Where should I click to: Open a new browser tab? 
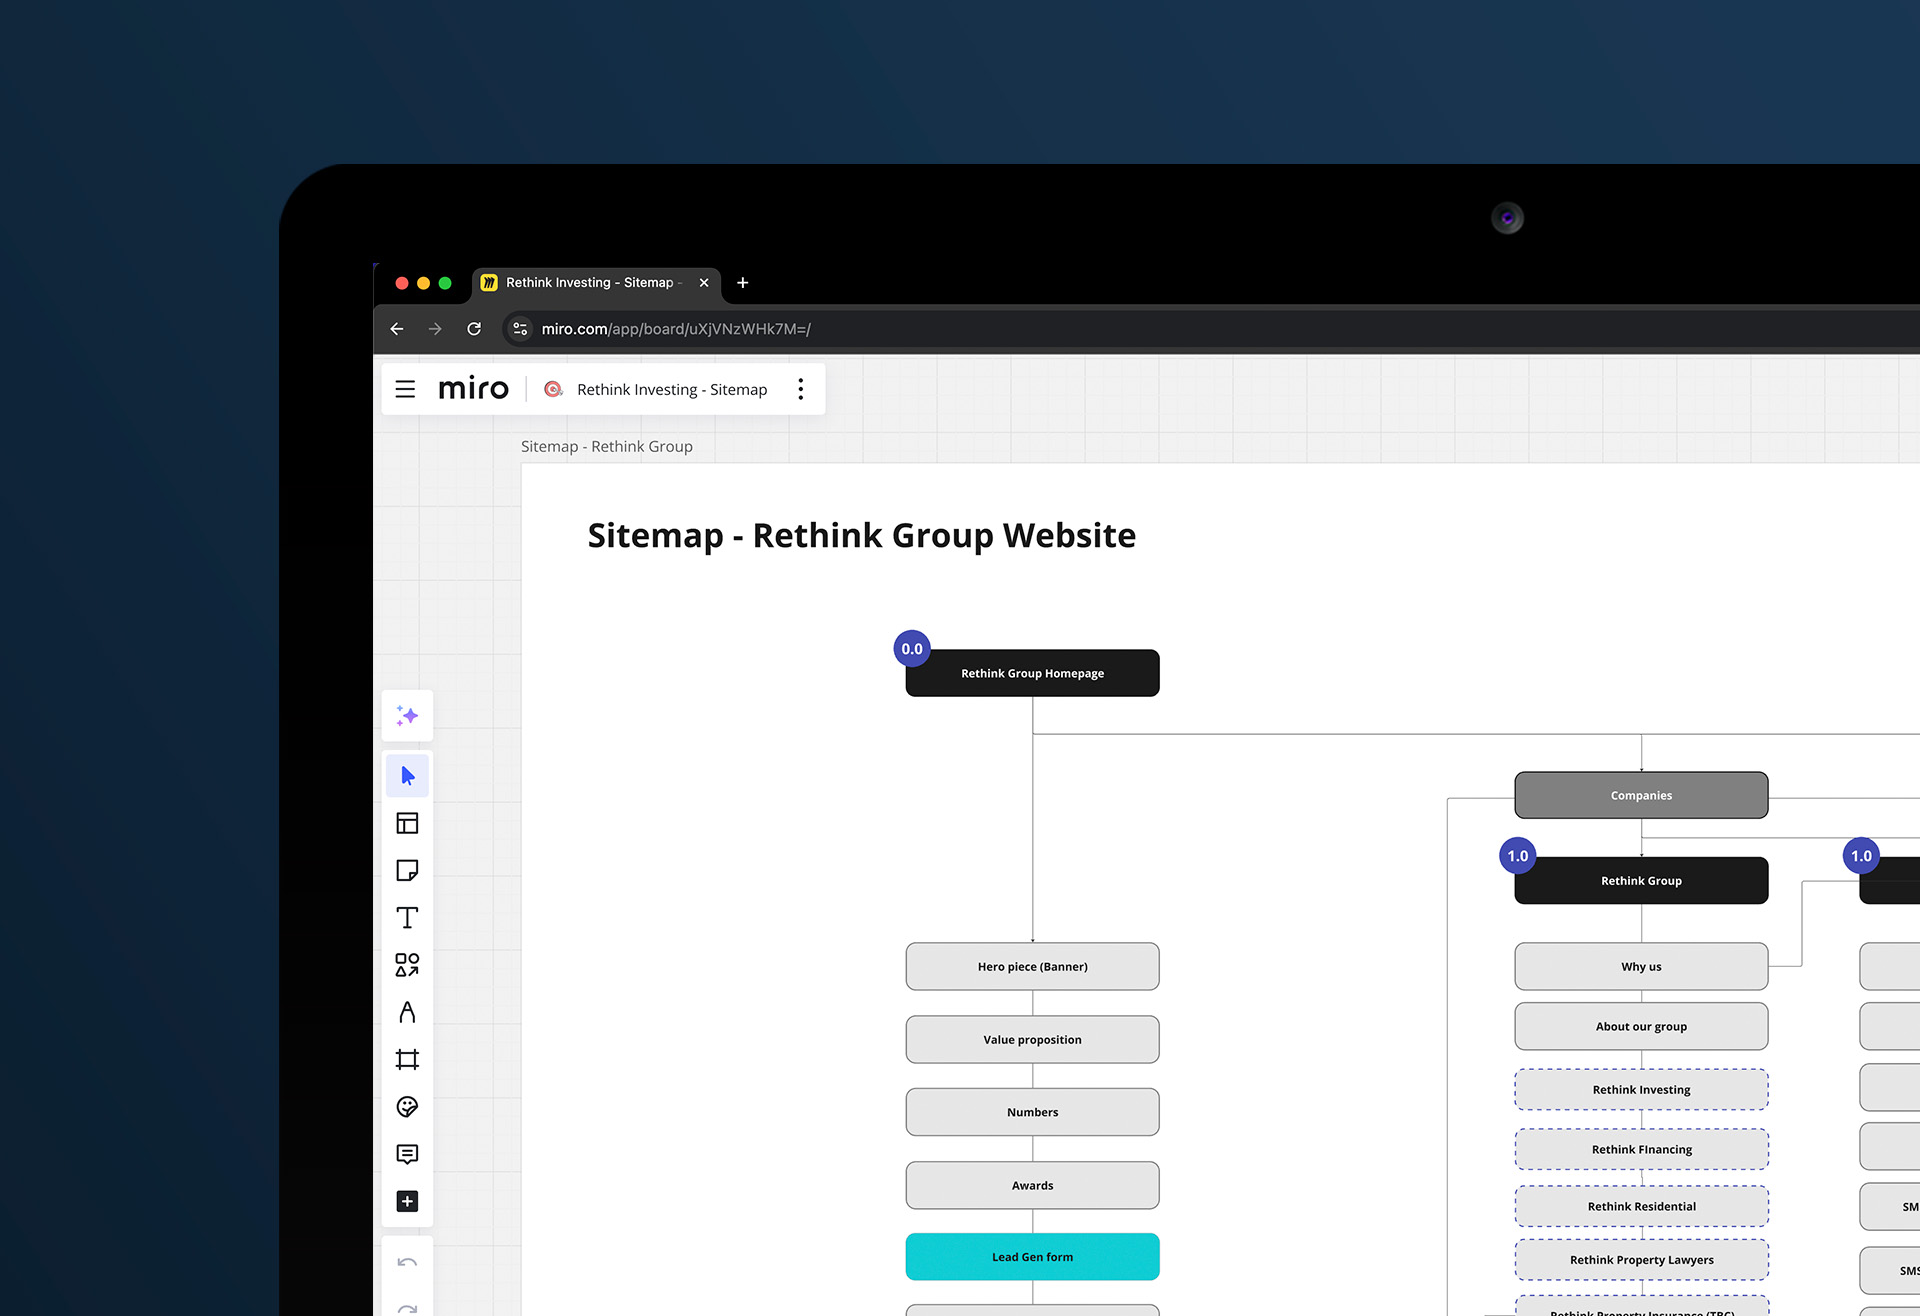[742, 283]
